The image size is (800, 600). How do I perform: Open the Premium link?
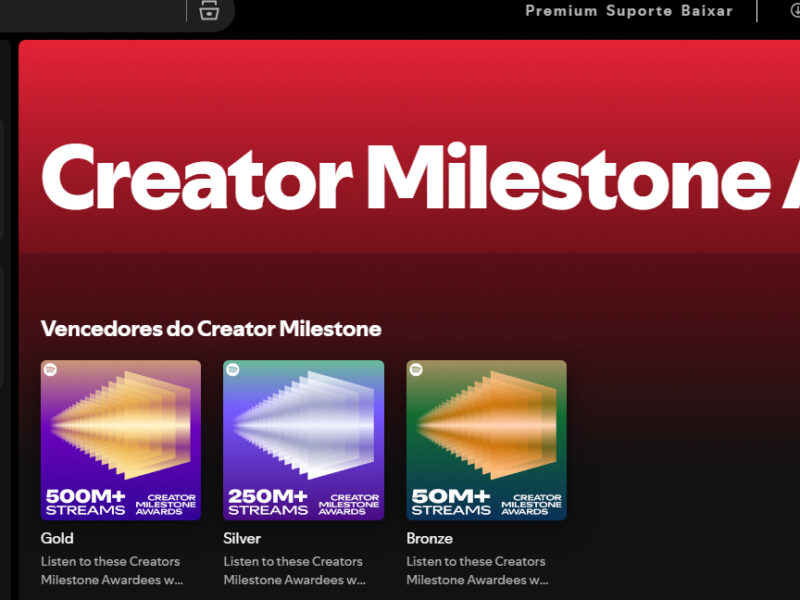click(x=561, y=11)
